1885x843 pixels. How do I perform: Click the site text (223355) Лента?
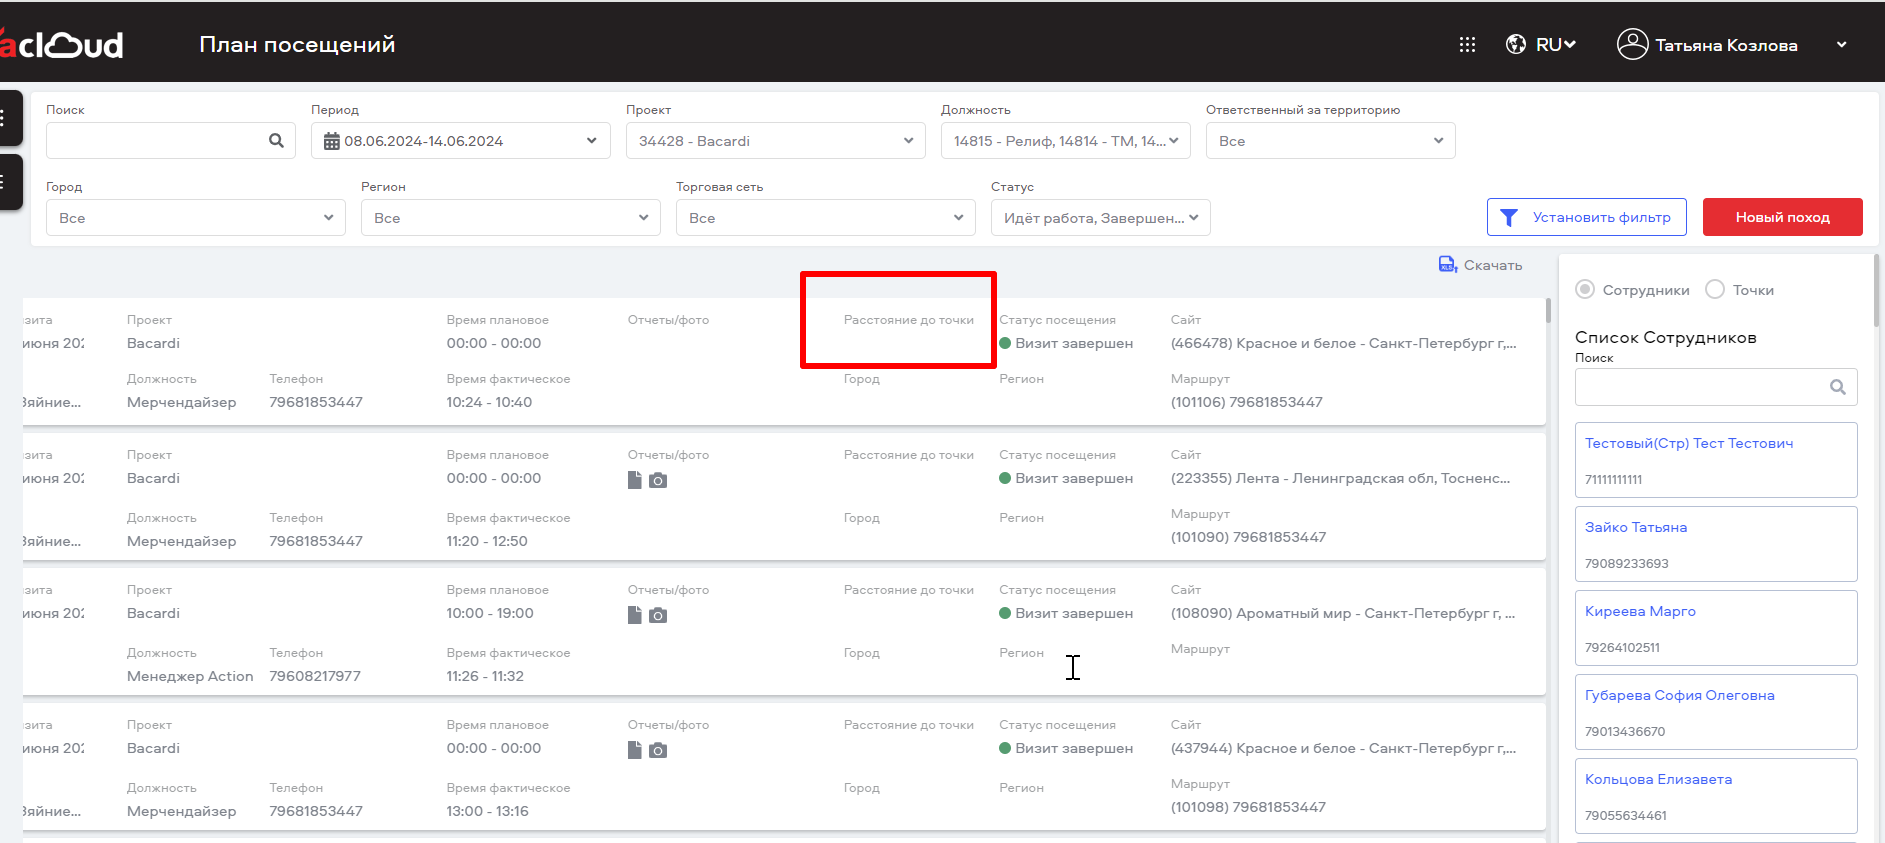coord(1340,478)
